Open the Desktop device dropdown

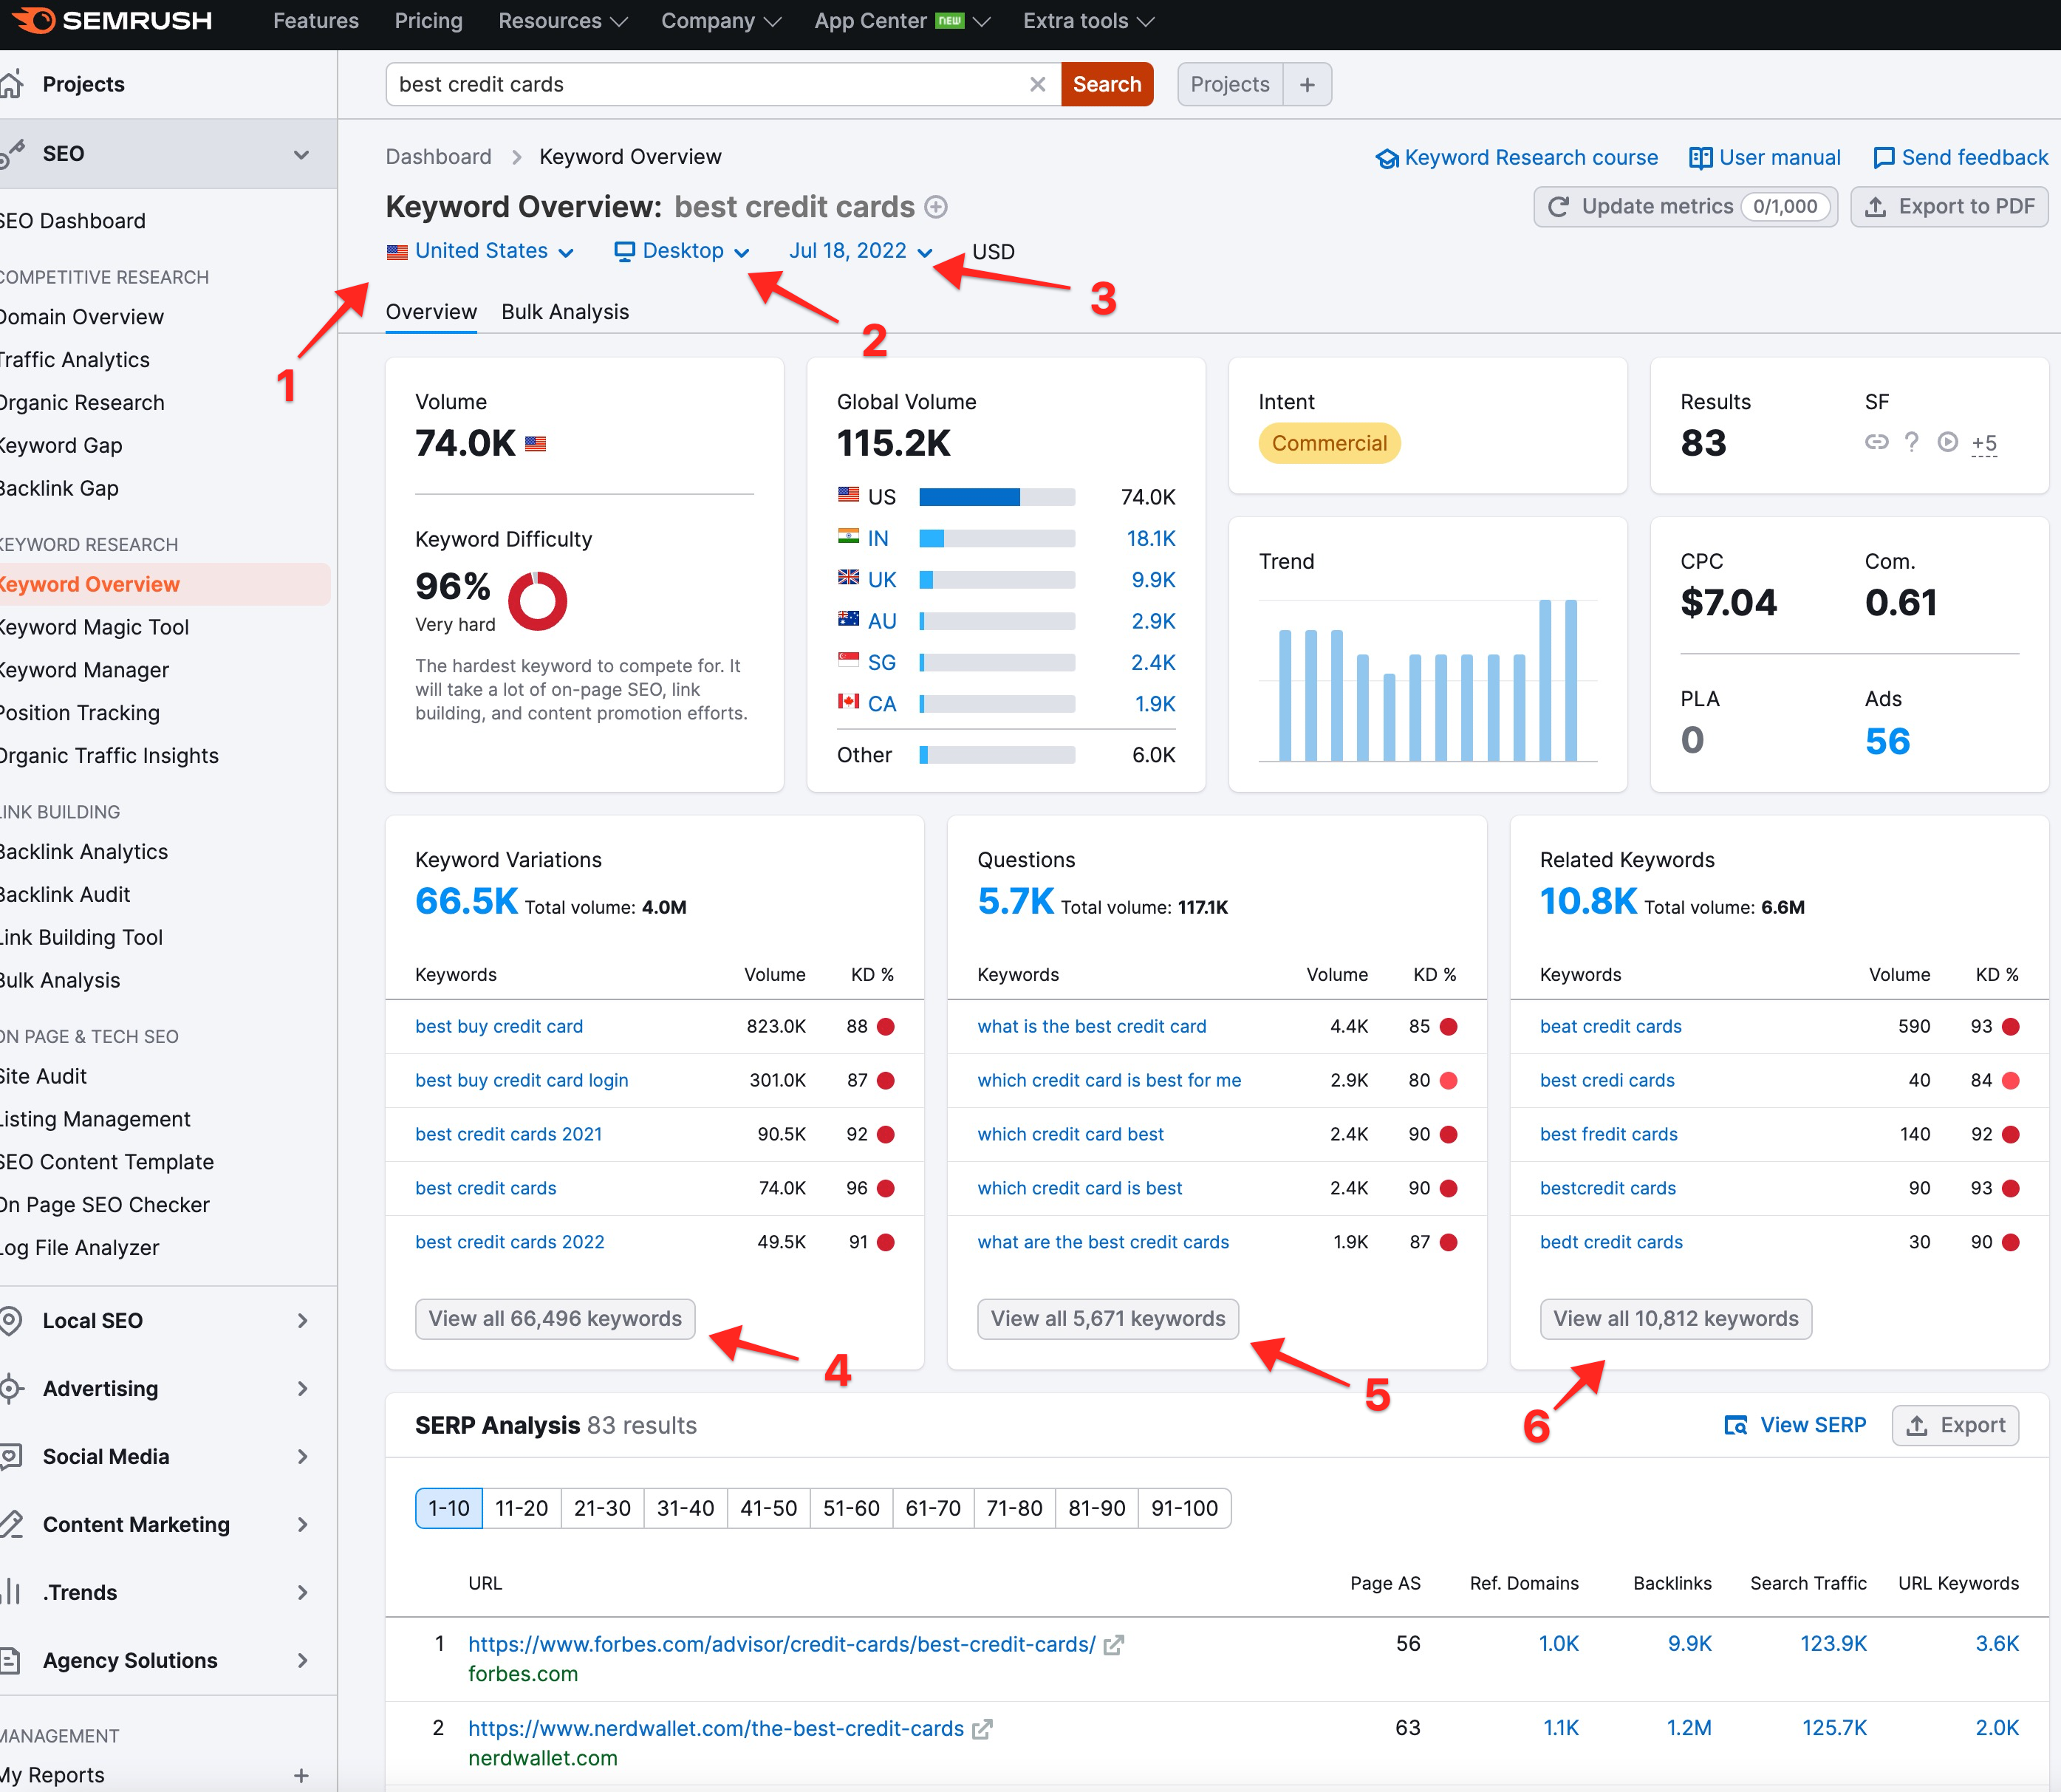tap(682, 251)
